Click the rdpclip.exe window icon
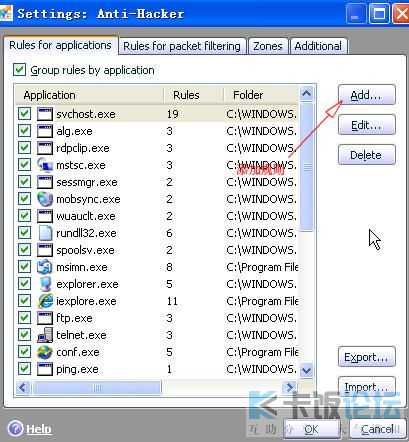Screen dimensions: 409x442 (x=45, y=148)
